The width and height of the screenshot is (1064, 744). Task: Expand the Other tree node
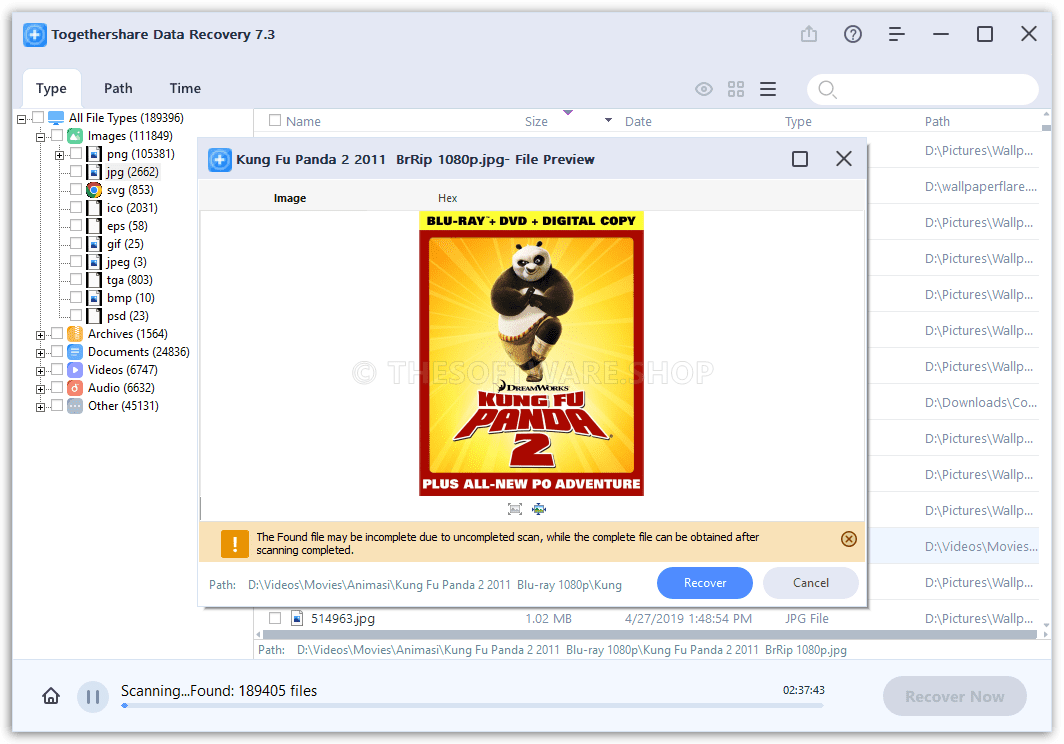(x=41, y=407)
